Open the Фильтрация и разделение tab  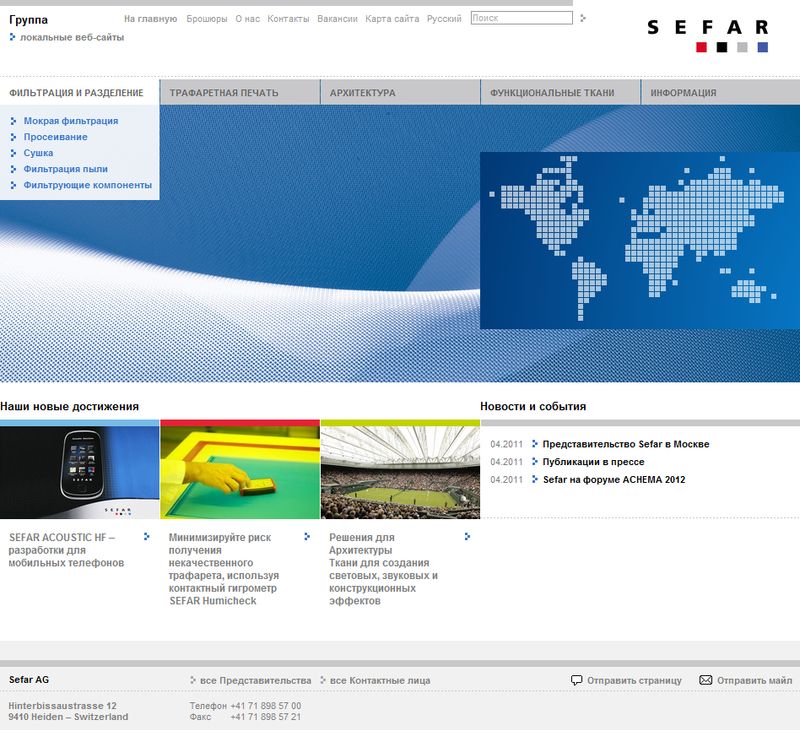point(80,92)
